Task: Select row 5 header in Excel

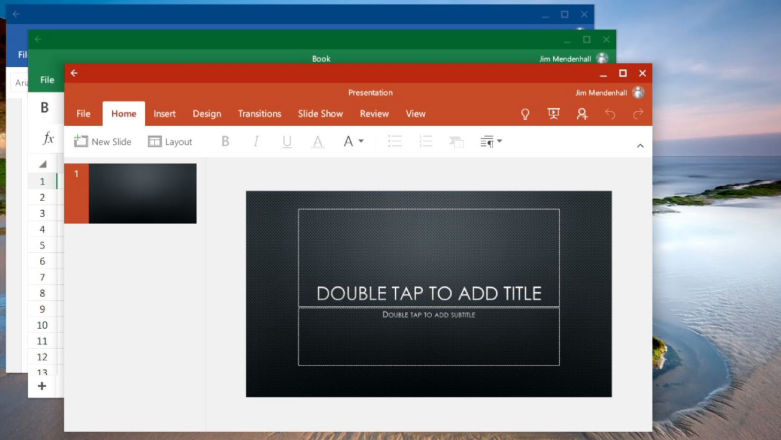Action: [42, 245]
